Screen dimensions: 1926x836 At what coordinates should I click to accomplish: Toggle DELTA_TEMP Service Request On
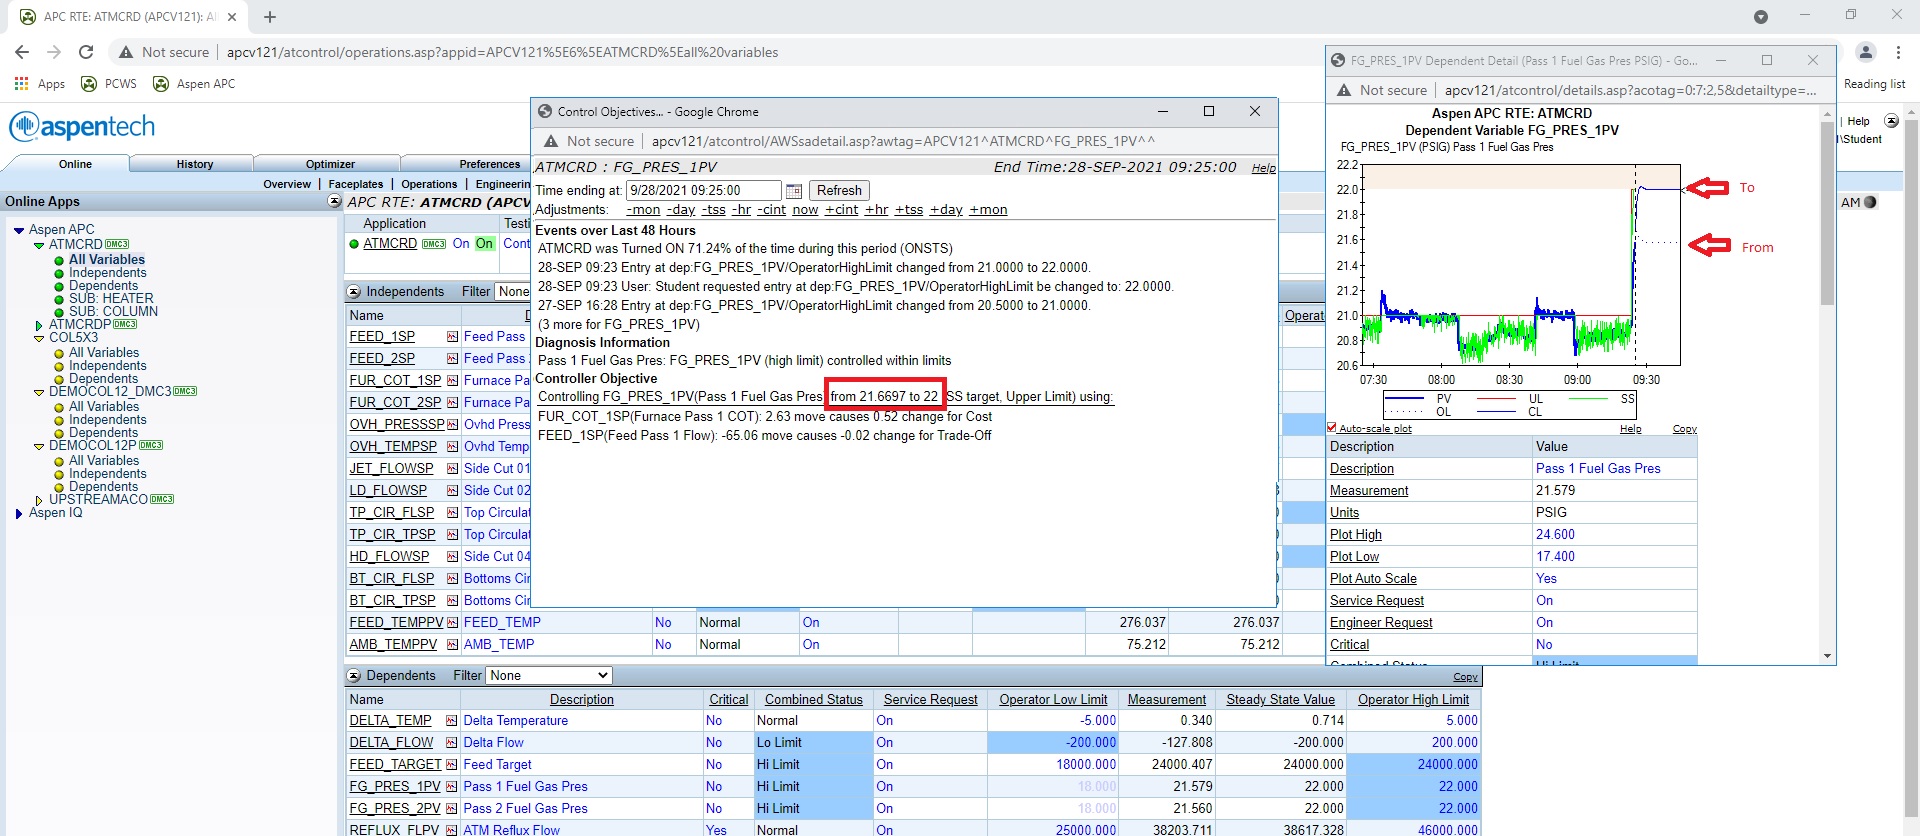(x=885, y=721)
